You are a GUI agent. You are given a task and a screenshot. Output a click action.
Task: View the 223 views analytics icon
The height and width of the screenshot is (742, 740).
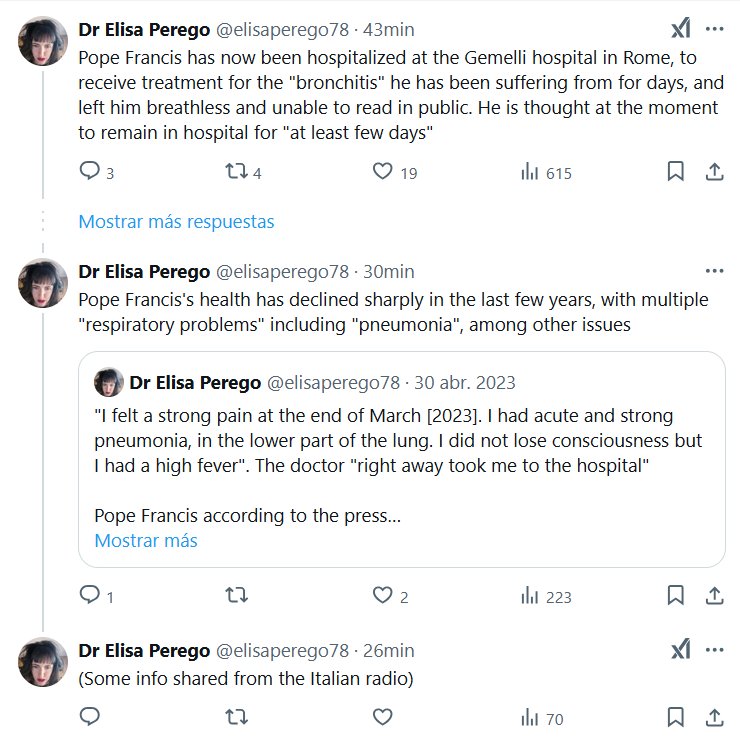click(x=530, y=596)
